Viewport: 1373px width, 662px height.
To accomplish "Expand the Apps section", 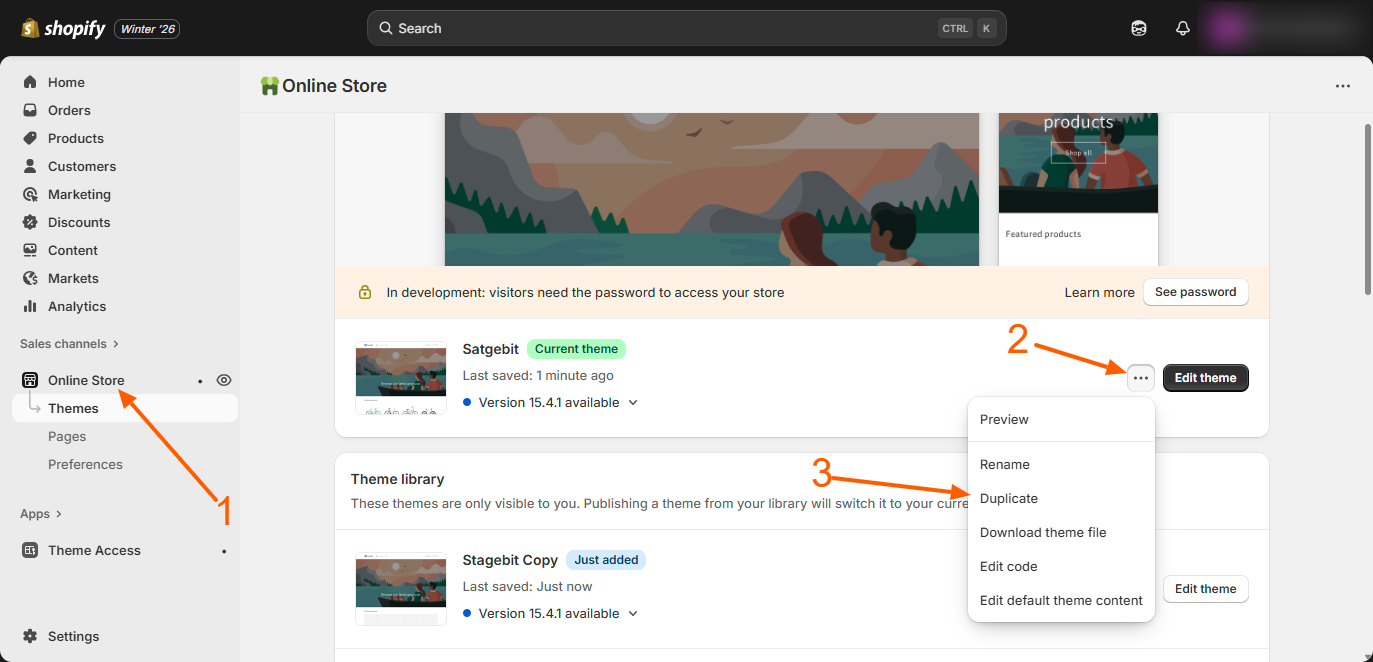I will coord(41,514).
